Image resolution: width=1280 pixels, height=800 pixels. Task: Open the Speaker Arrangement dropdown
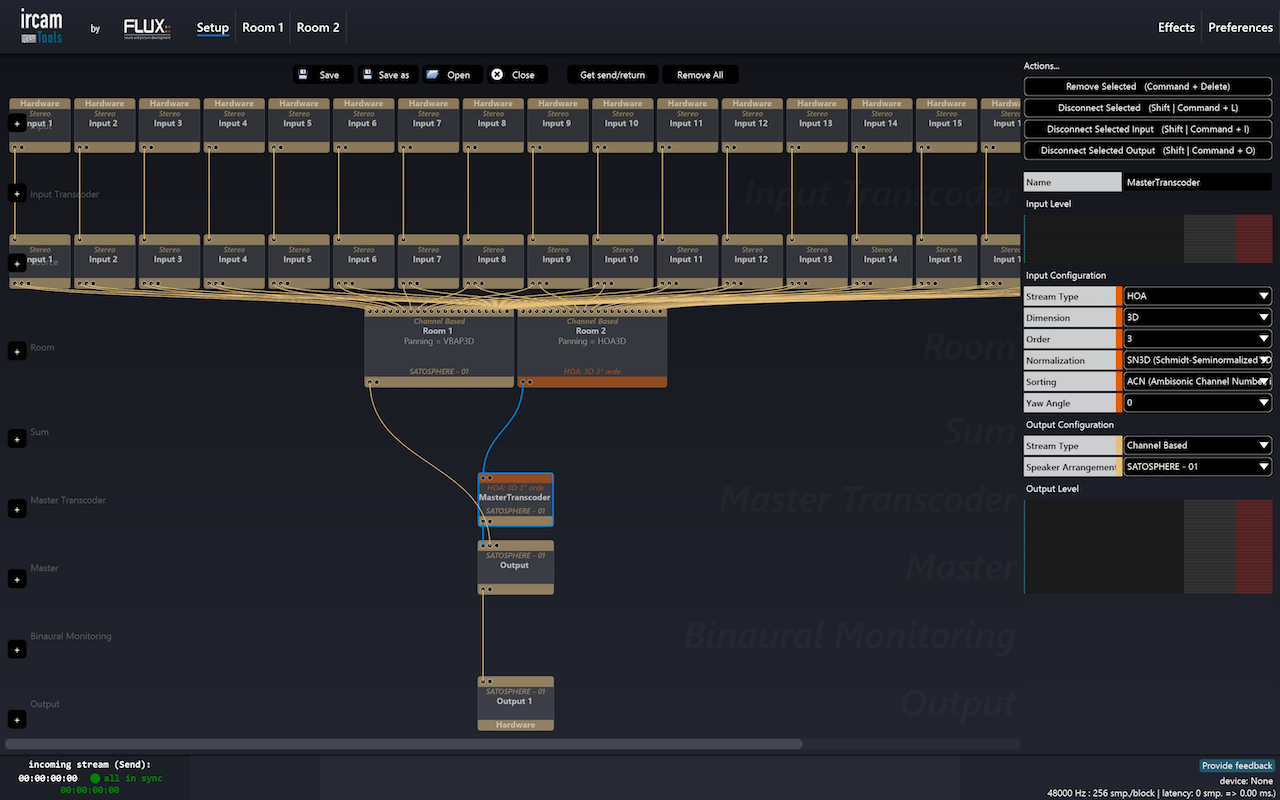[1198, 467]
